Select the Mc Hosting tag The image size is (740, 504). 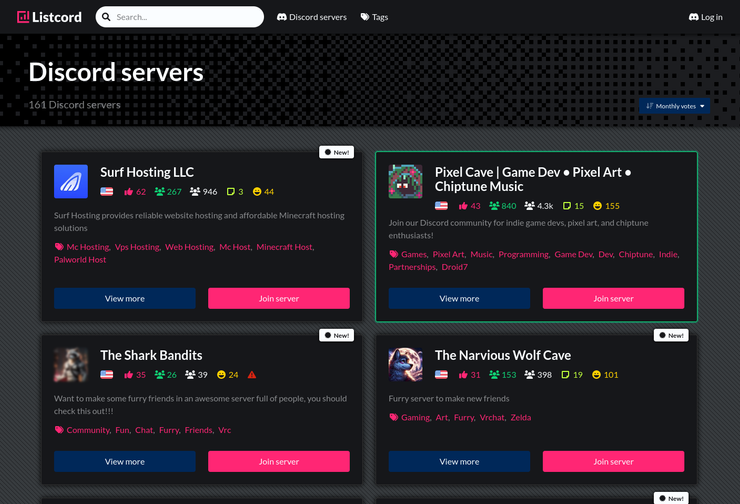pyautogui.click(x=88, y=247)
